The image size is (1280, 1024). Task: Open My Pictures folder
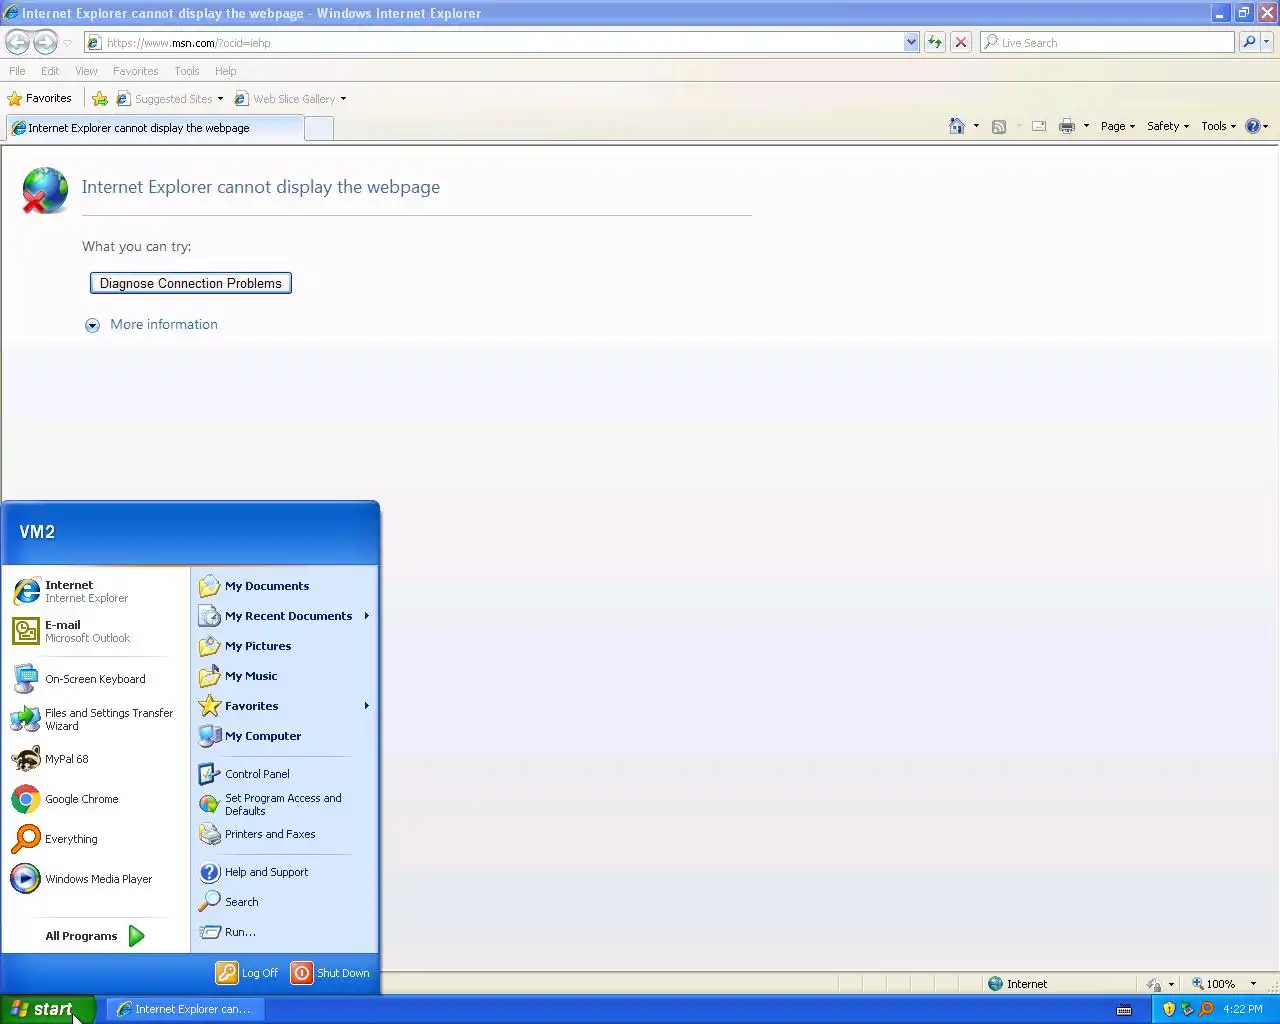285,646
